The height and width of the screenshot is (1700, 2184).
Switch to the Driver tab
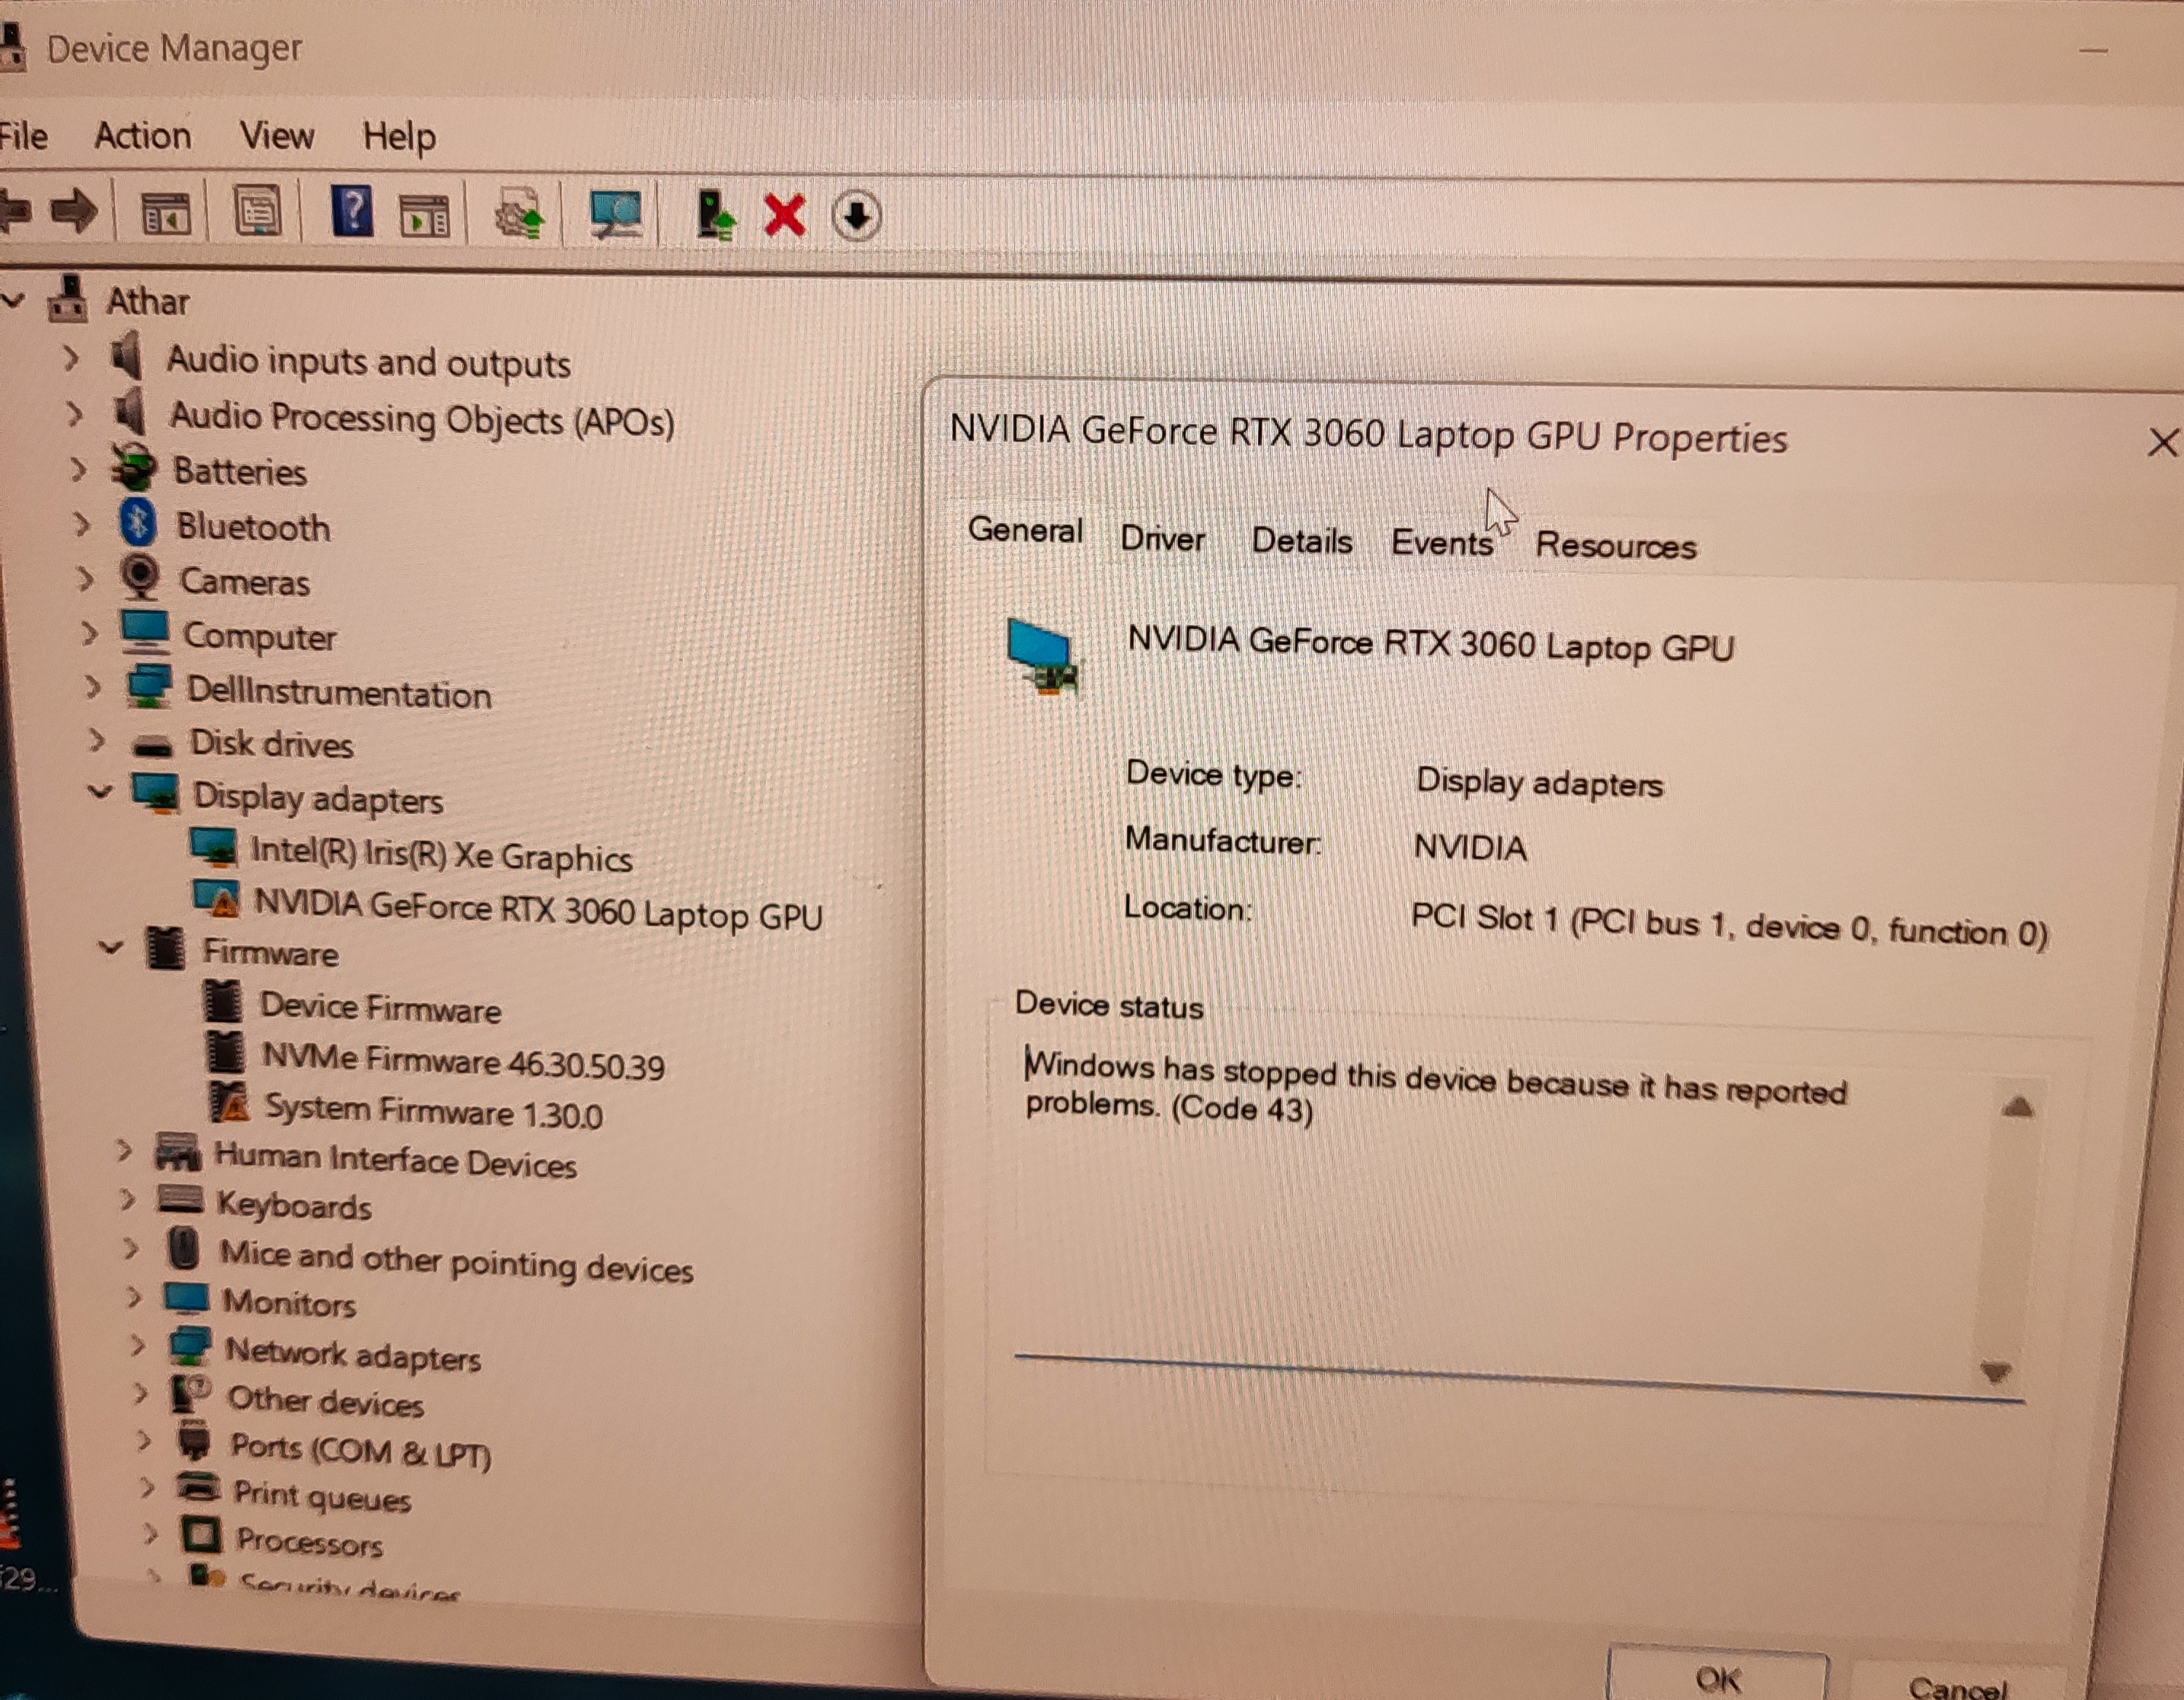coord(1163,539)
